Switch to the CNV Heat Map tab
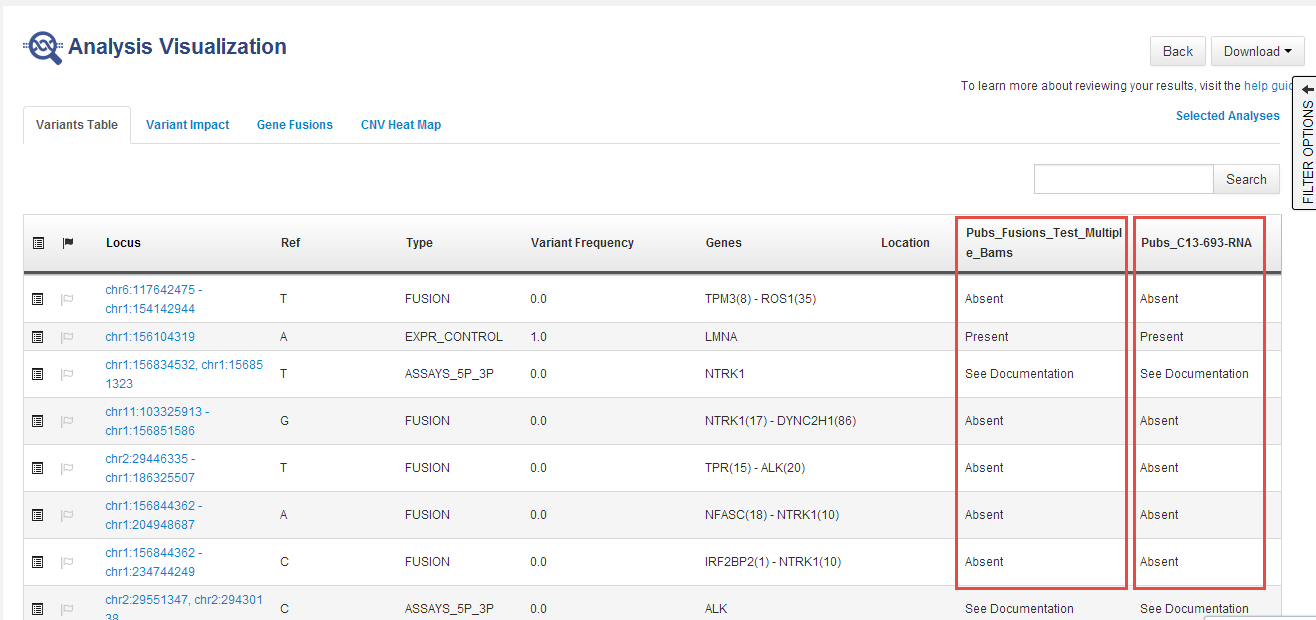Image resolution: width=1316 pixels, height=620 pixels. [x=400, y=125]
